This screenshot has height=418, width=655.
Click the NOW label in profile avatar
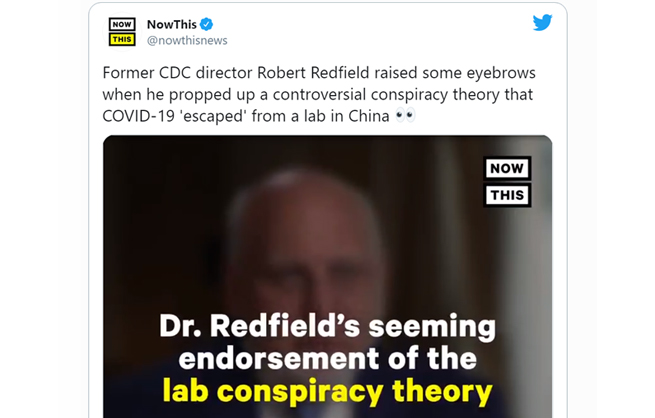pyautogui.click(x=122, y=24)
